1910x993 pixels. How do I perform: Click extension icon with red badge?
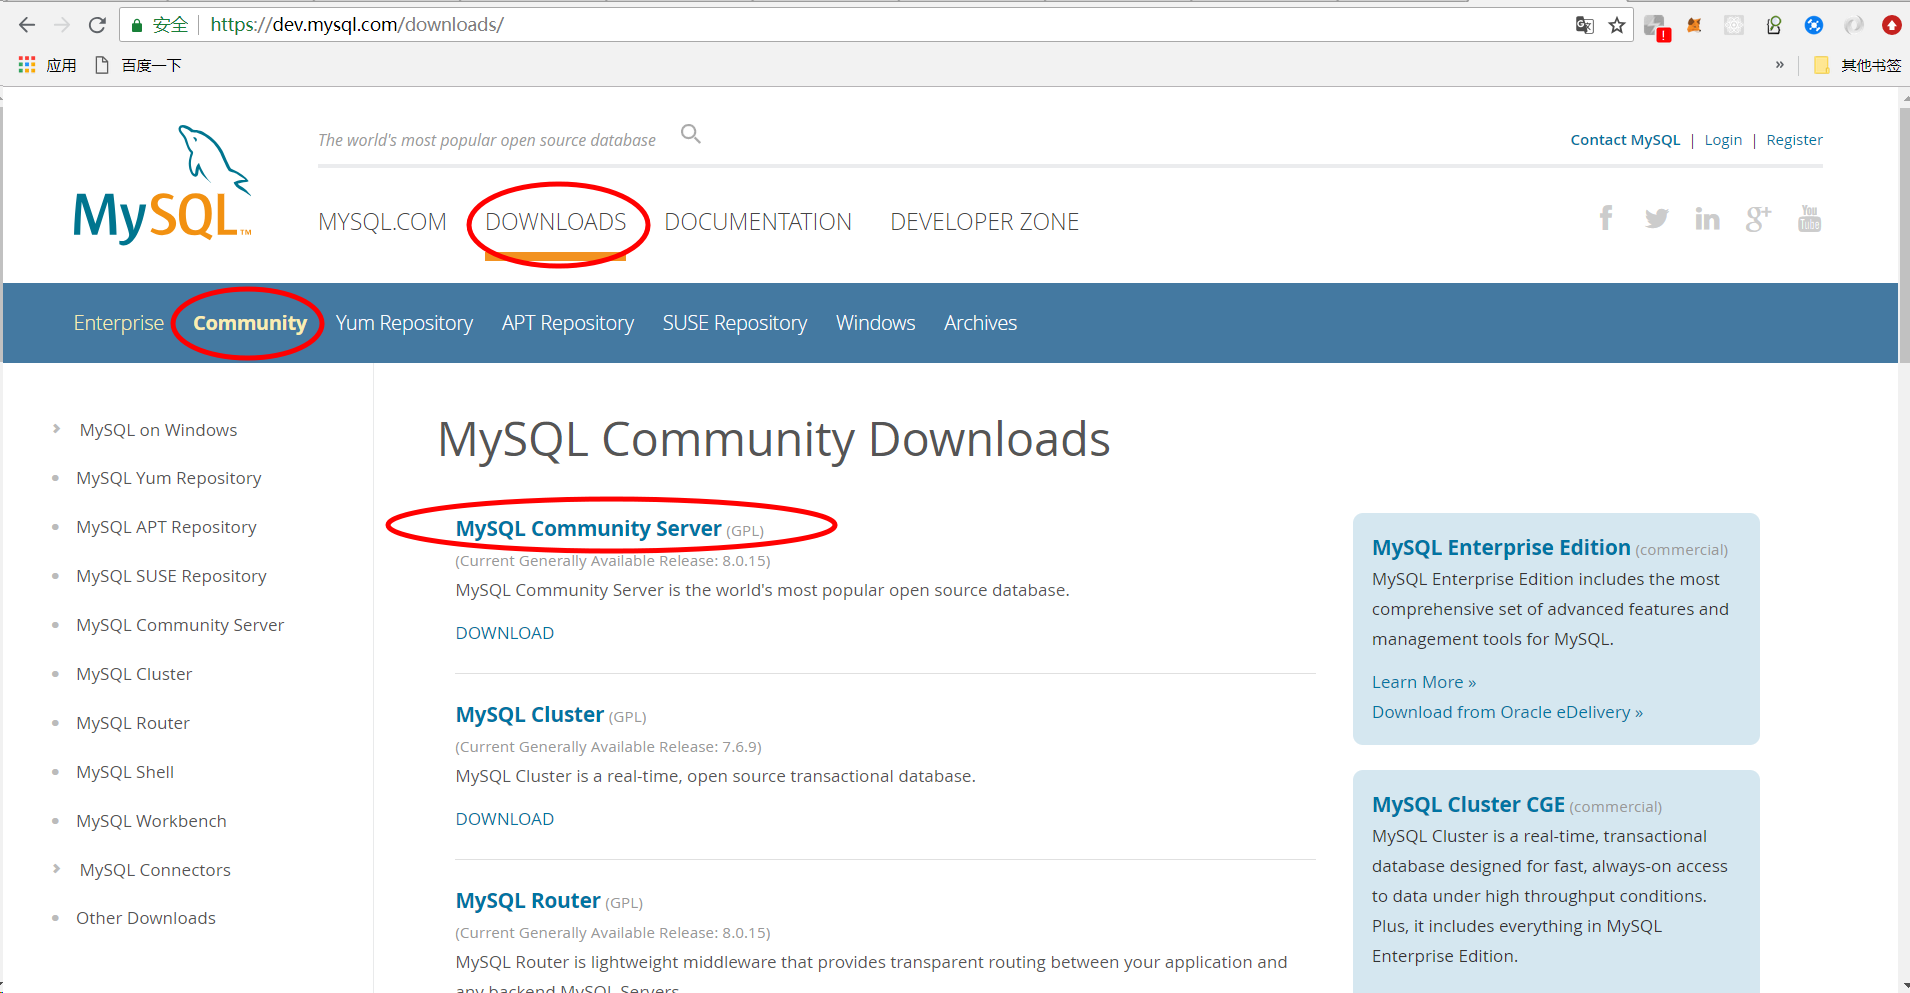(x=1656, y=27)
